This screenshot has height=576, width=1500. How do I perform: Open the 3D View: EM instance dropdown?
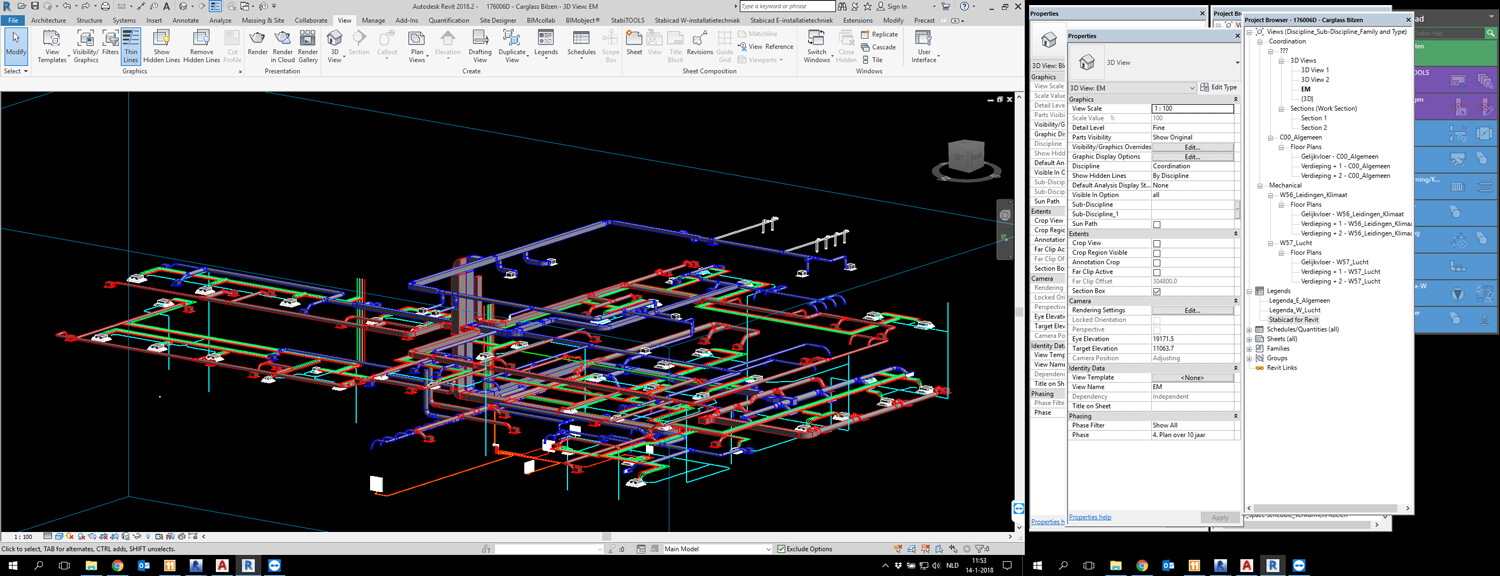click(x=1132, y=88)
